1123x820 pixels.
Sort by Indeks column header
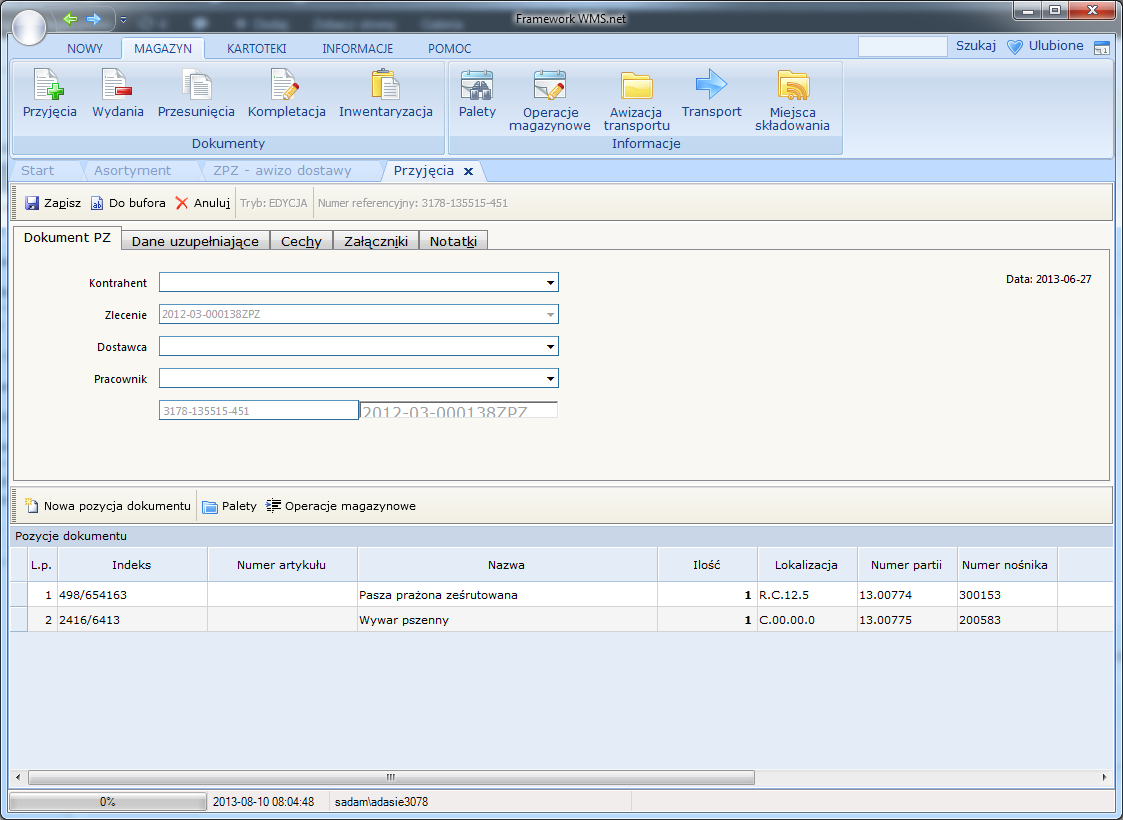(x=132, y=565)
